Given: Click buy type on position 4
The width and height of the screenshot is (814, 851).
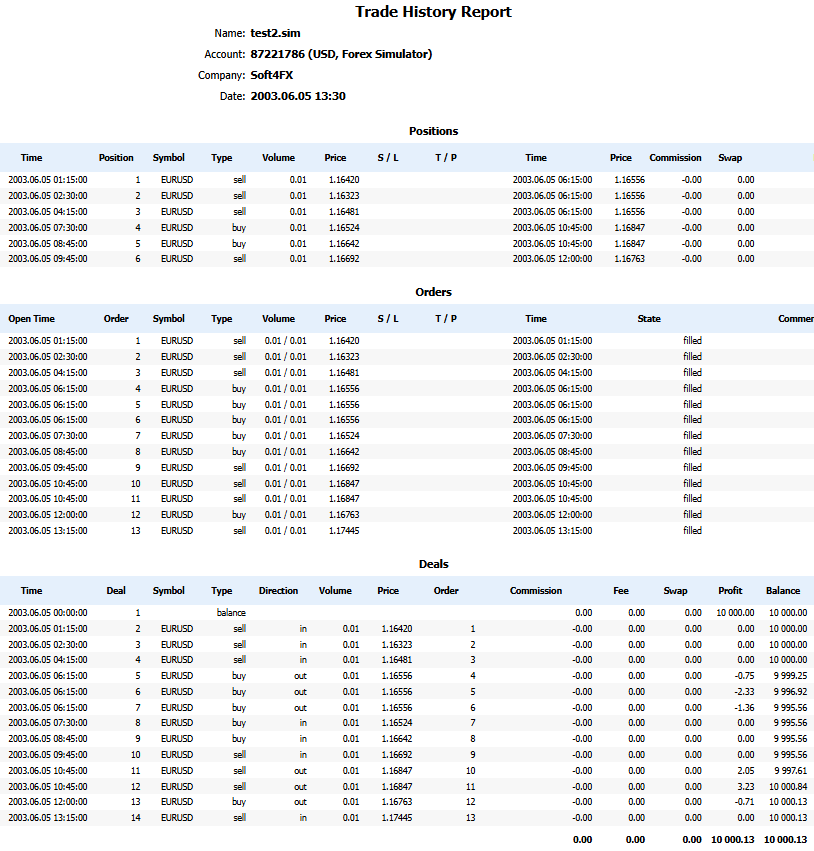Looking at the screenshot, I should pos(239,227).
